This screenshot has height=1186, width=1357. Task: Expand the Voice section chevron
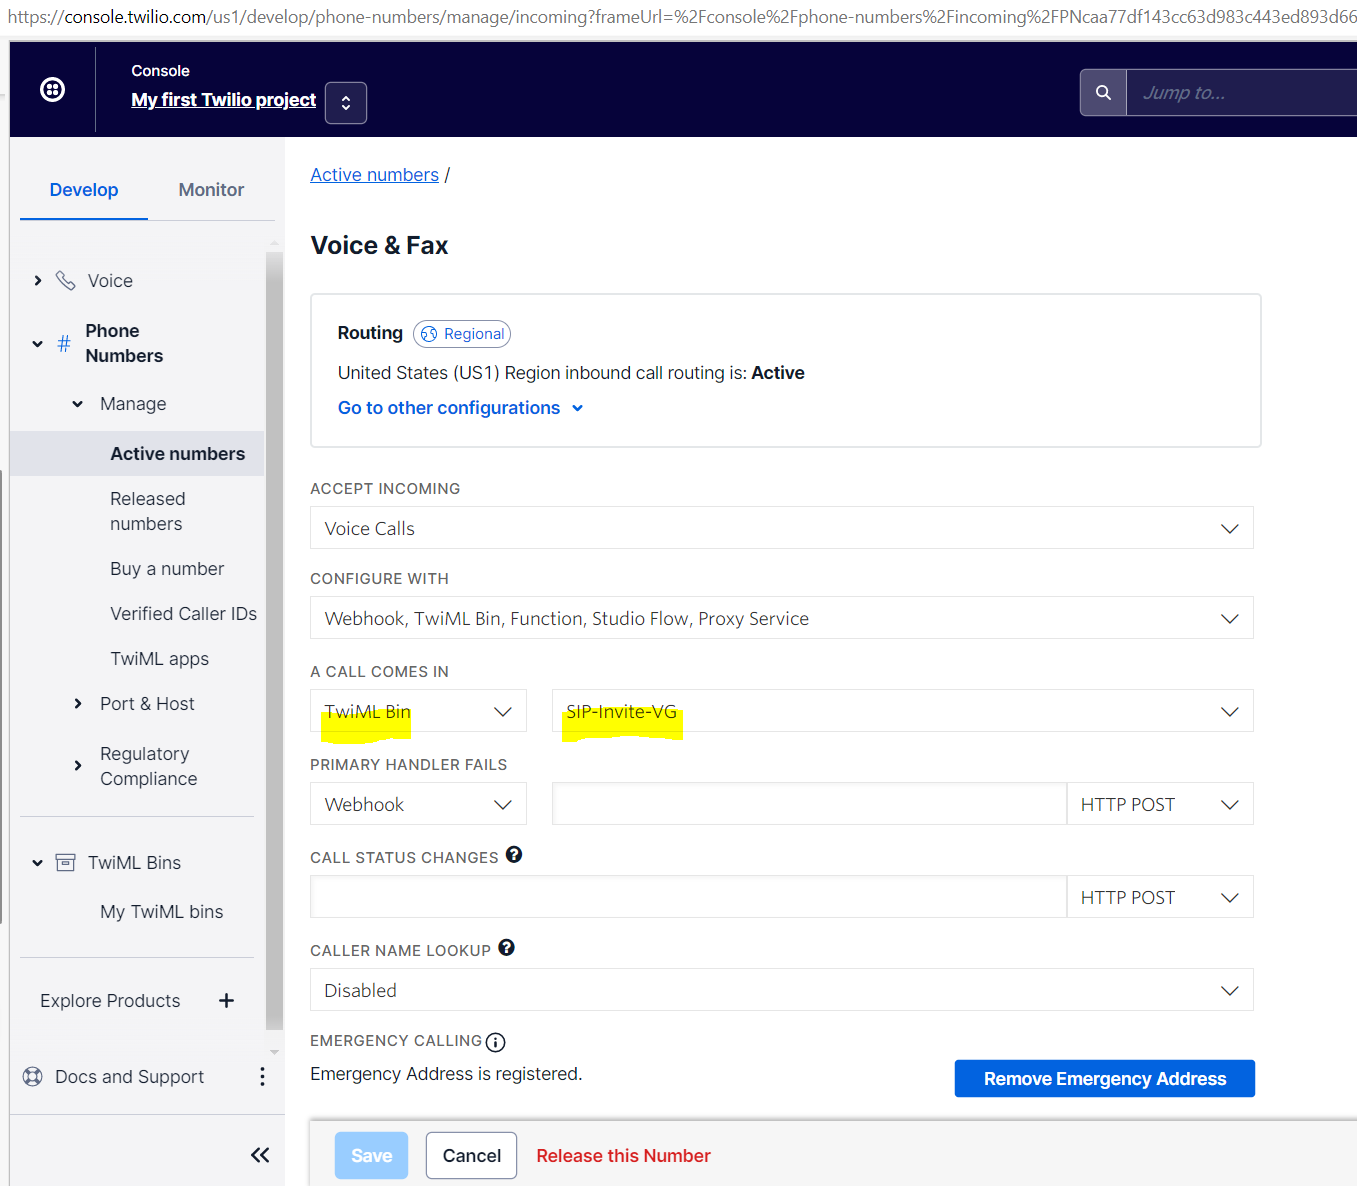38,281
